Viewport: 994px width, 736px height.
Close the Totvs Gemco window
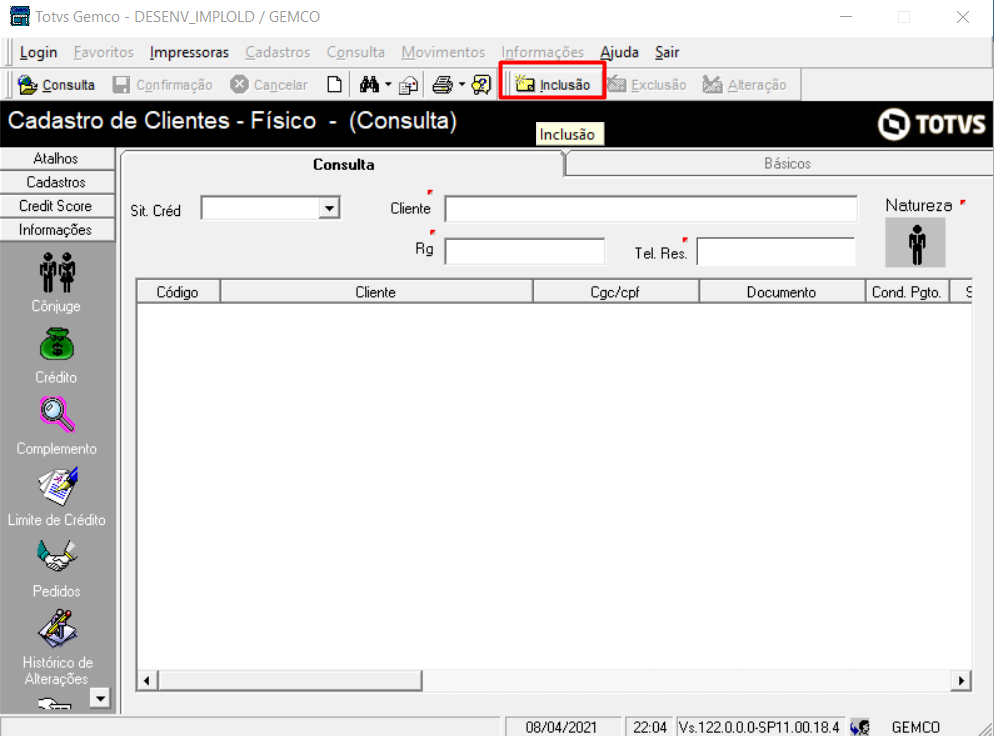[x=962, y=17]
